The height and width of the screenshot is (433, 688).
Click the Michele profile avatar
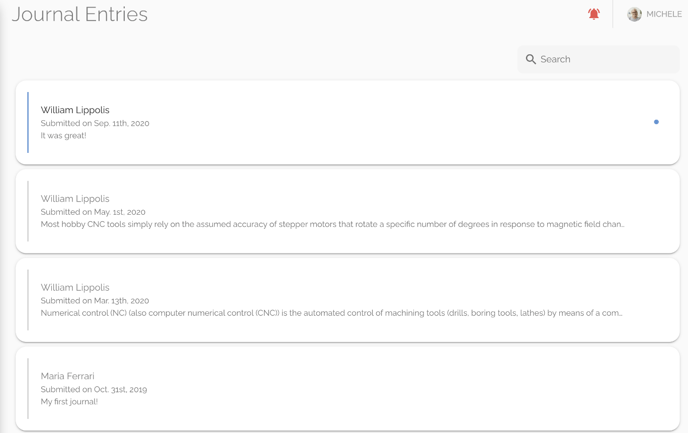click(634, 14)
